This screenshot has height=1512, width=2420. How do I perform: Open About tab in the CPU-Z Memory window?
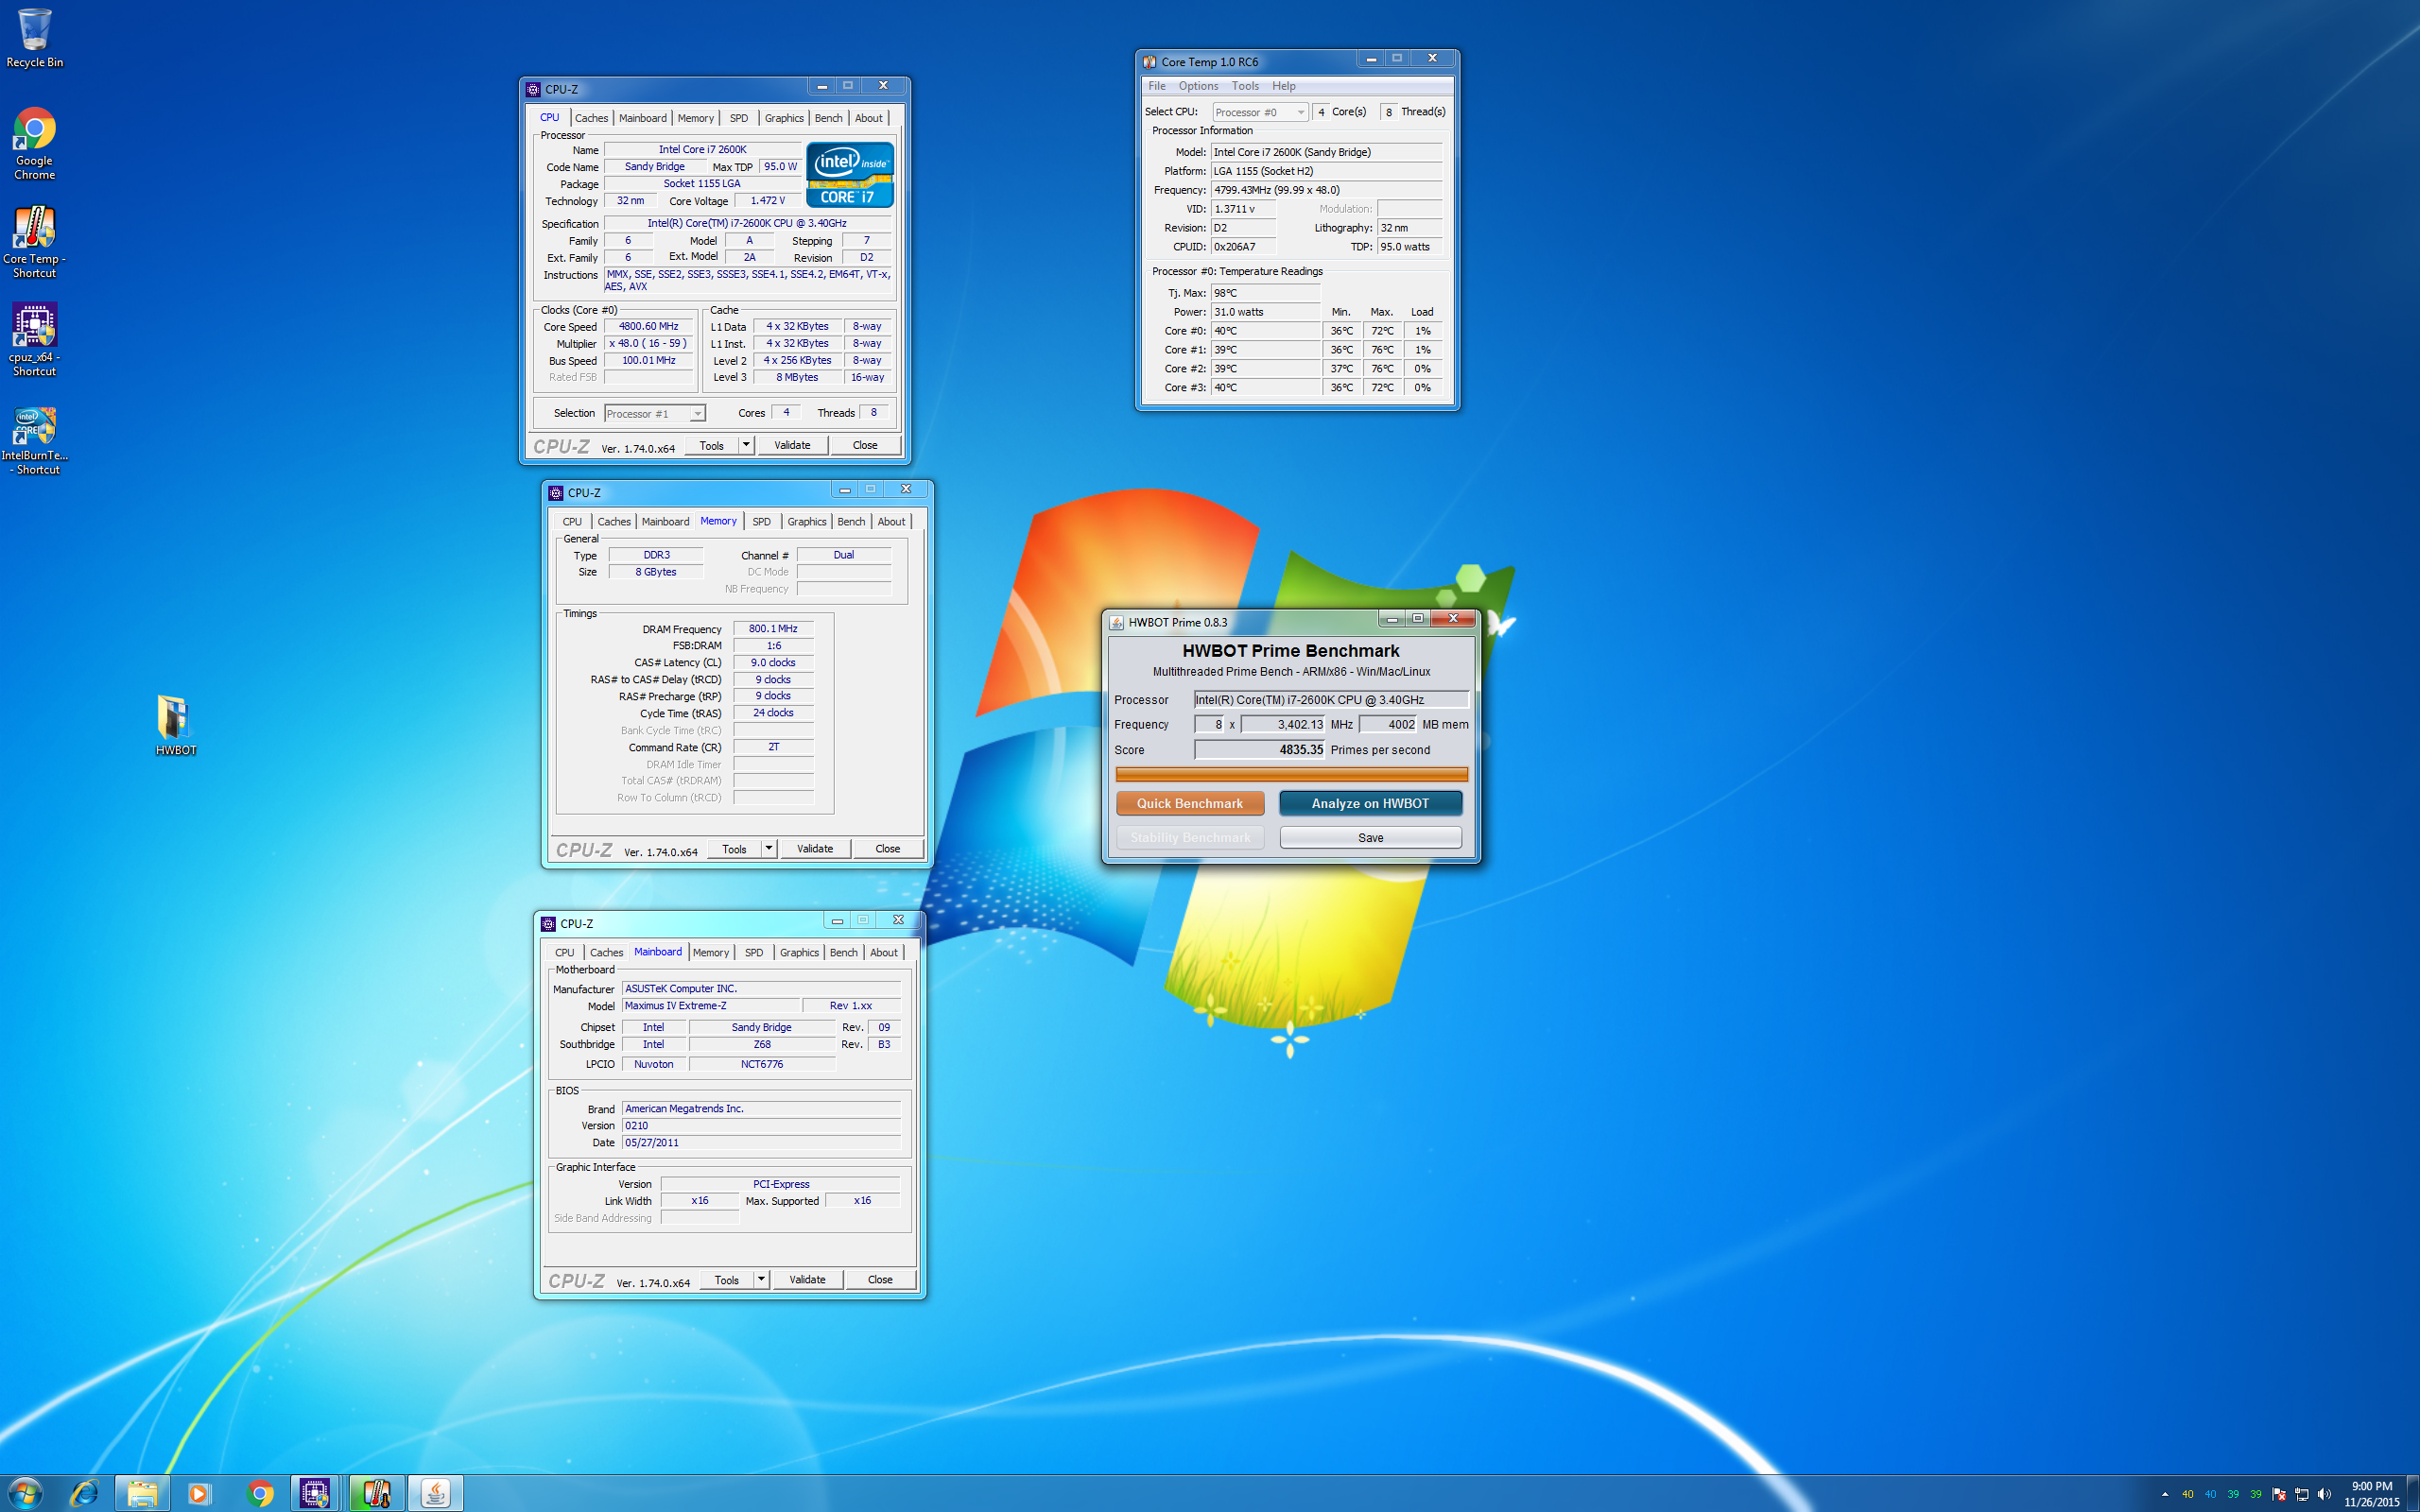point(891,522)
